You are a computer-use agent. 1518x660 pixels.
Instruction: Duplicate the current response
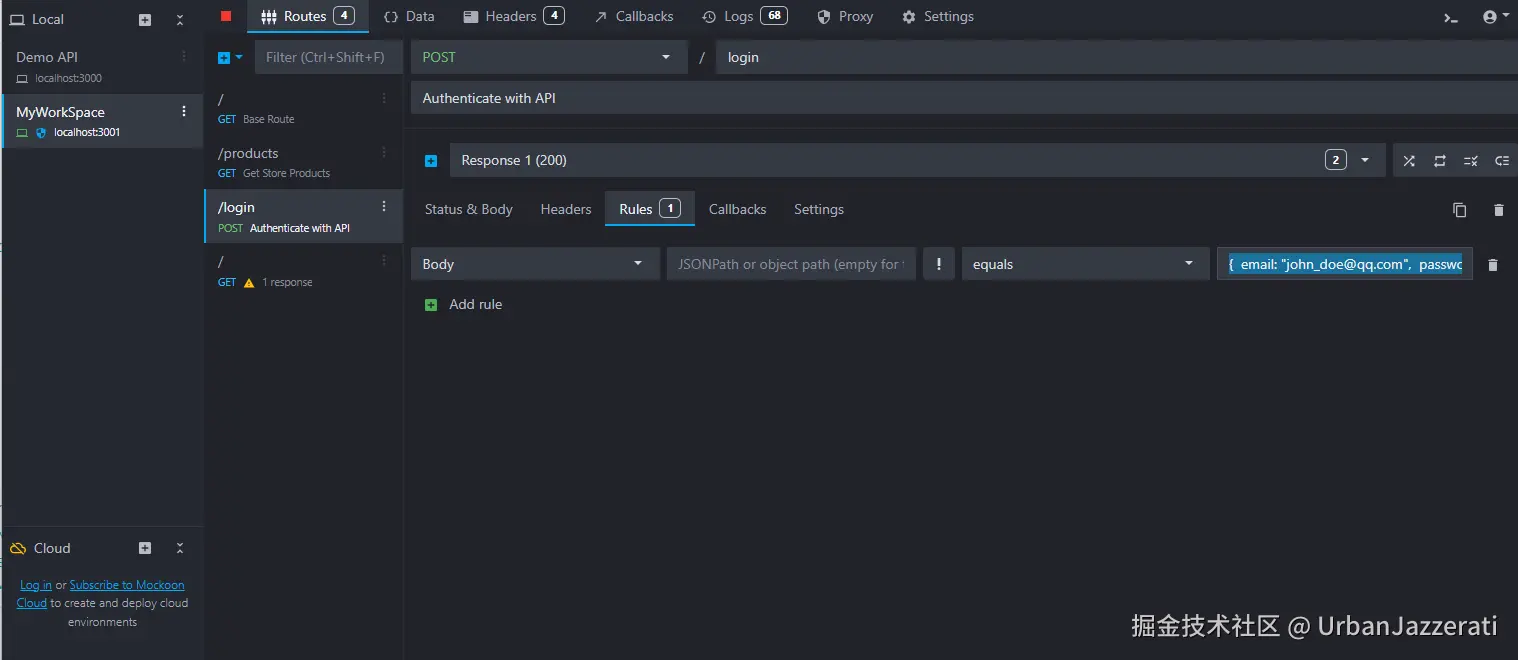click(x=1460, y=210)
